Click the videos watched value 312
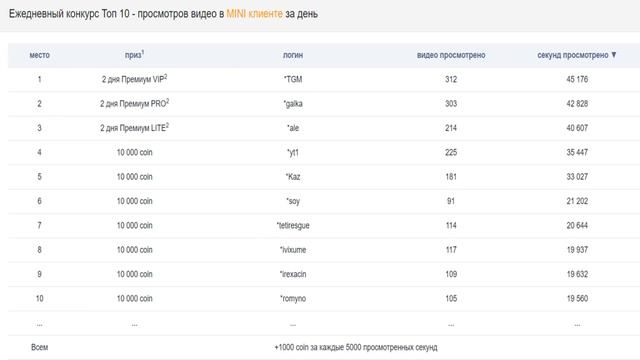The width and height of the screenshot is (640, 360). click(451, 79)
